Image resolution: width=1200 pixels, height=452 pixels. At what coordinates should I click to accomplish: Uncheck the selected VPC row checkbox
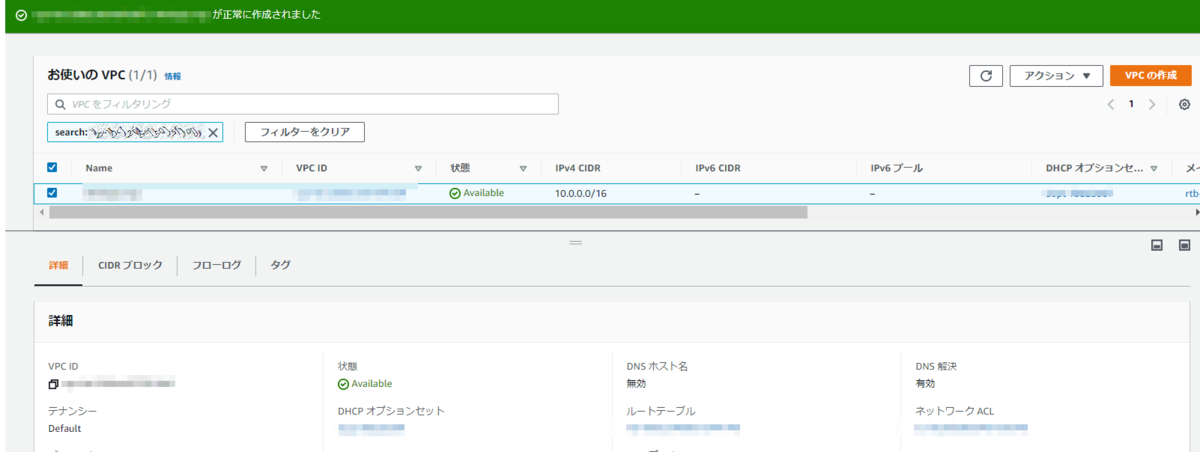click(x=52, y=193)
